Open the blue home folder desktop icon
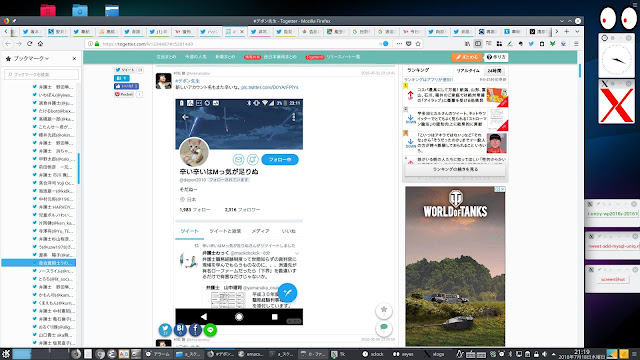 [80, 10]
